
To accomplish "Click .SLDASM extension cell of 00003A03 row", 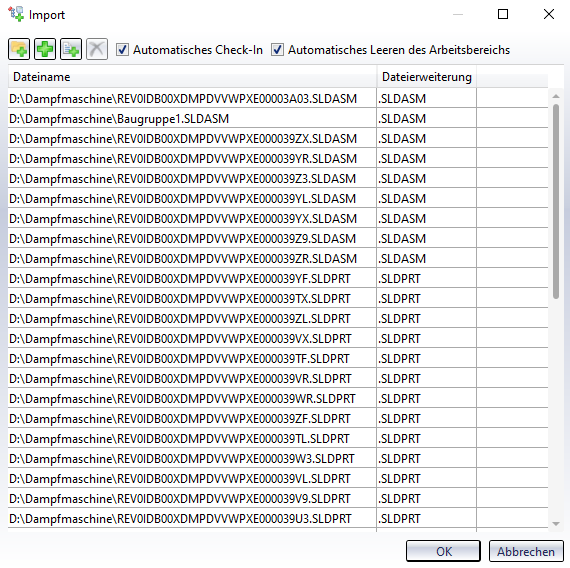I will point(426,99).
